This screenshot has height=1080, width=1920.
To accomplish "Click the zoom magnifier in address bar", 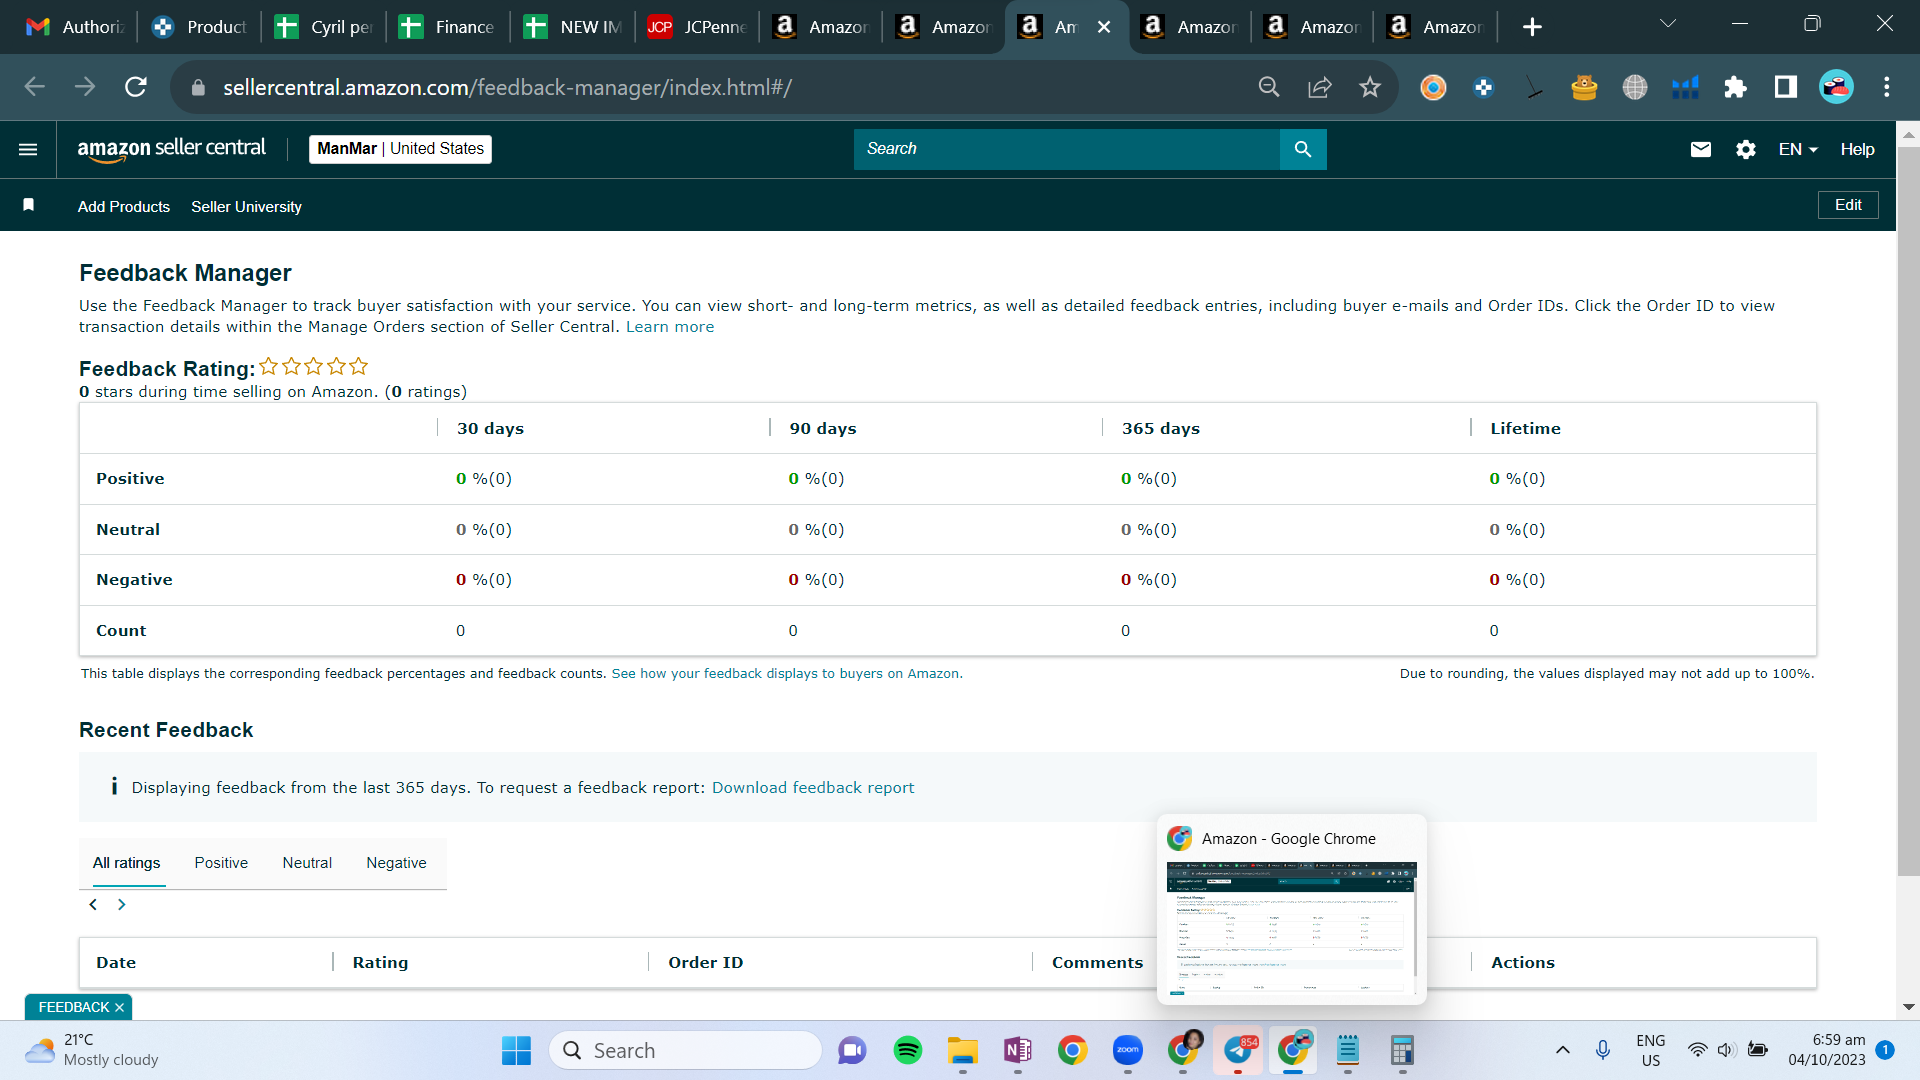I will coord(1269,87).
